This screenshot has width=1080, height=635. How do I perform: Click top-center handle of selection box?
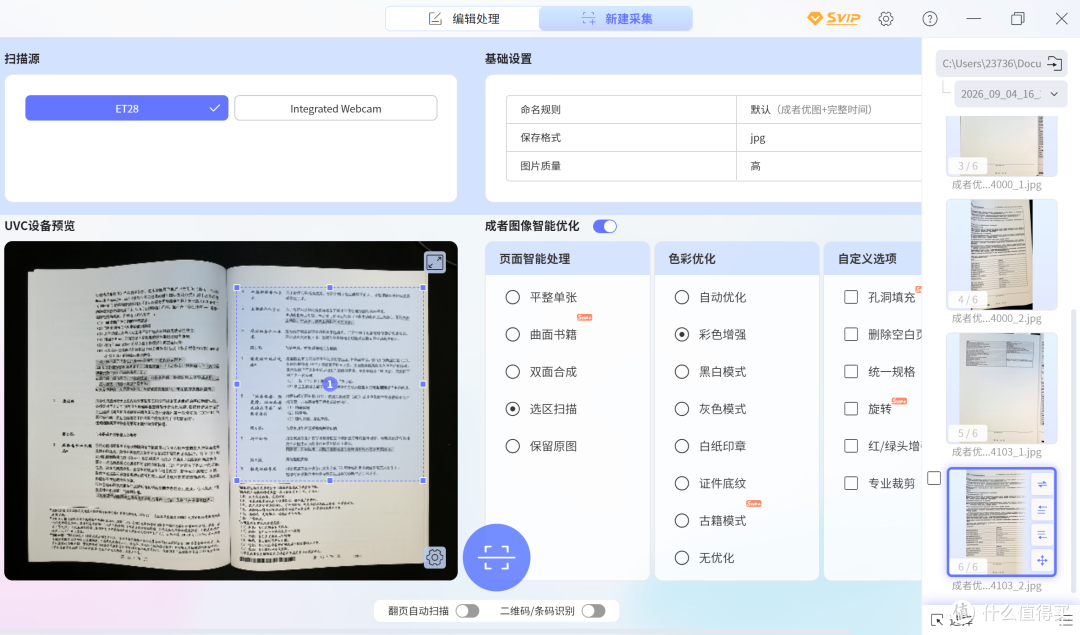[x=330, y=287]
